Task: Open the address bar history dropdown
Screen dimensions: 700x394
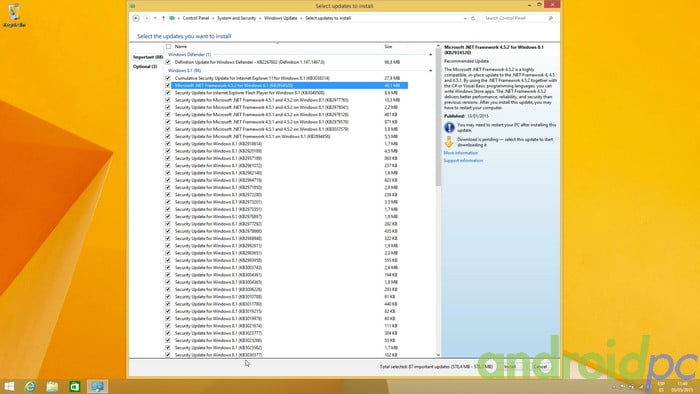Action: click(465, 18)
